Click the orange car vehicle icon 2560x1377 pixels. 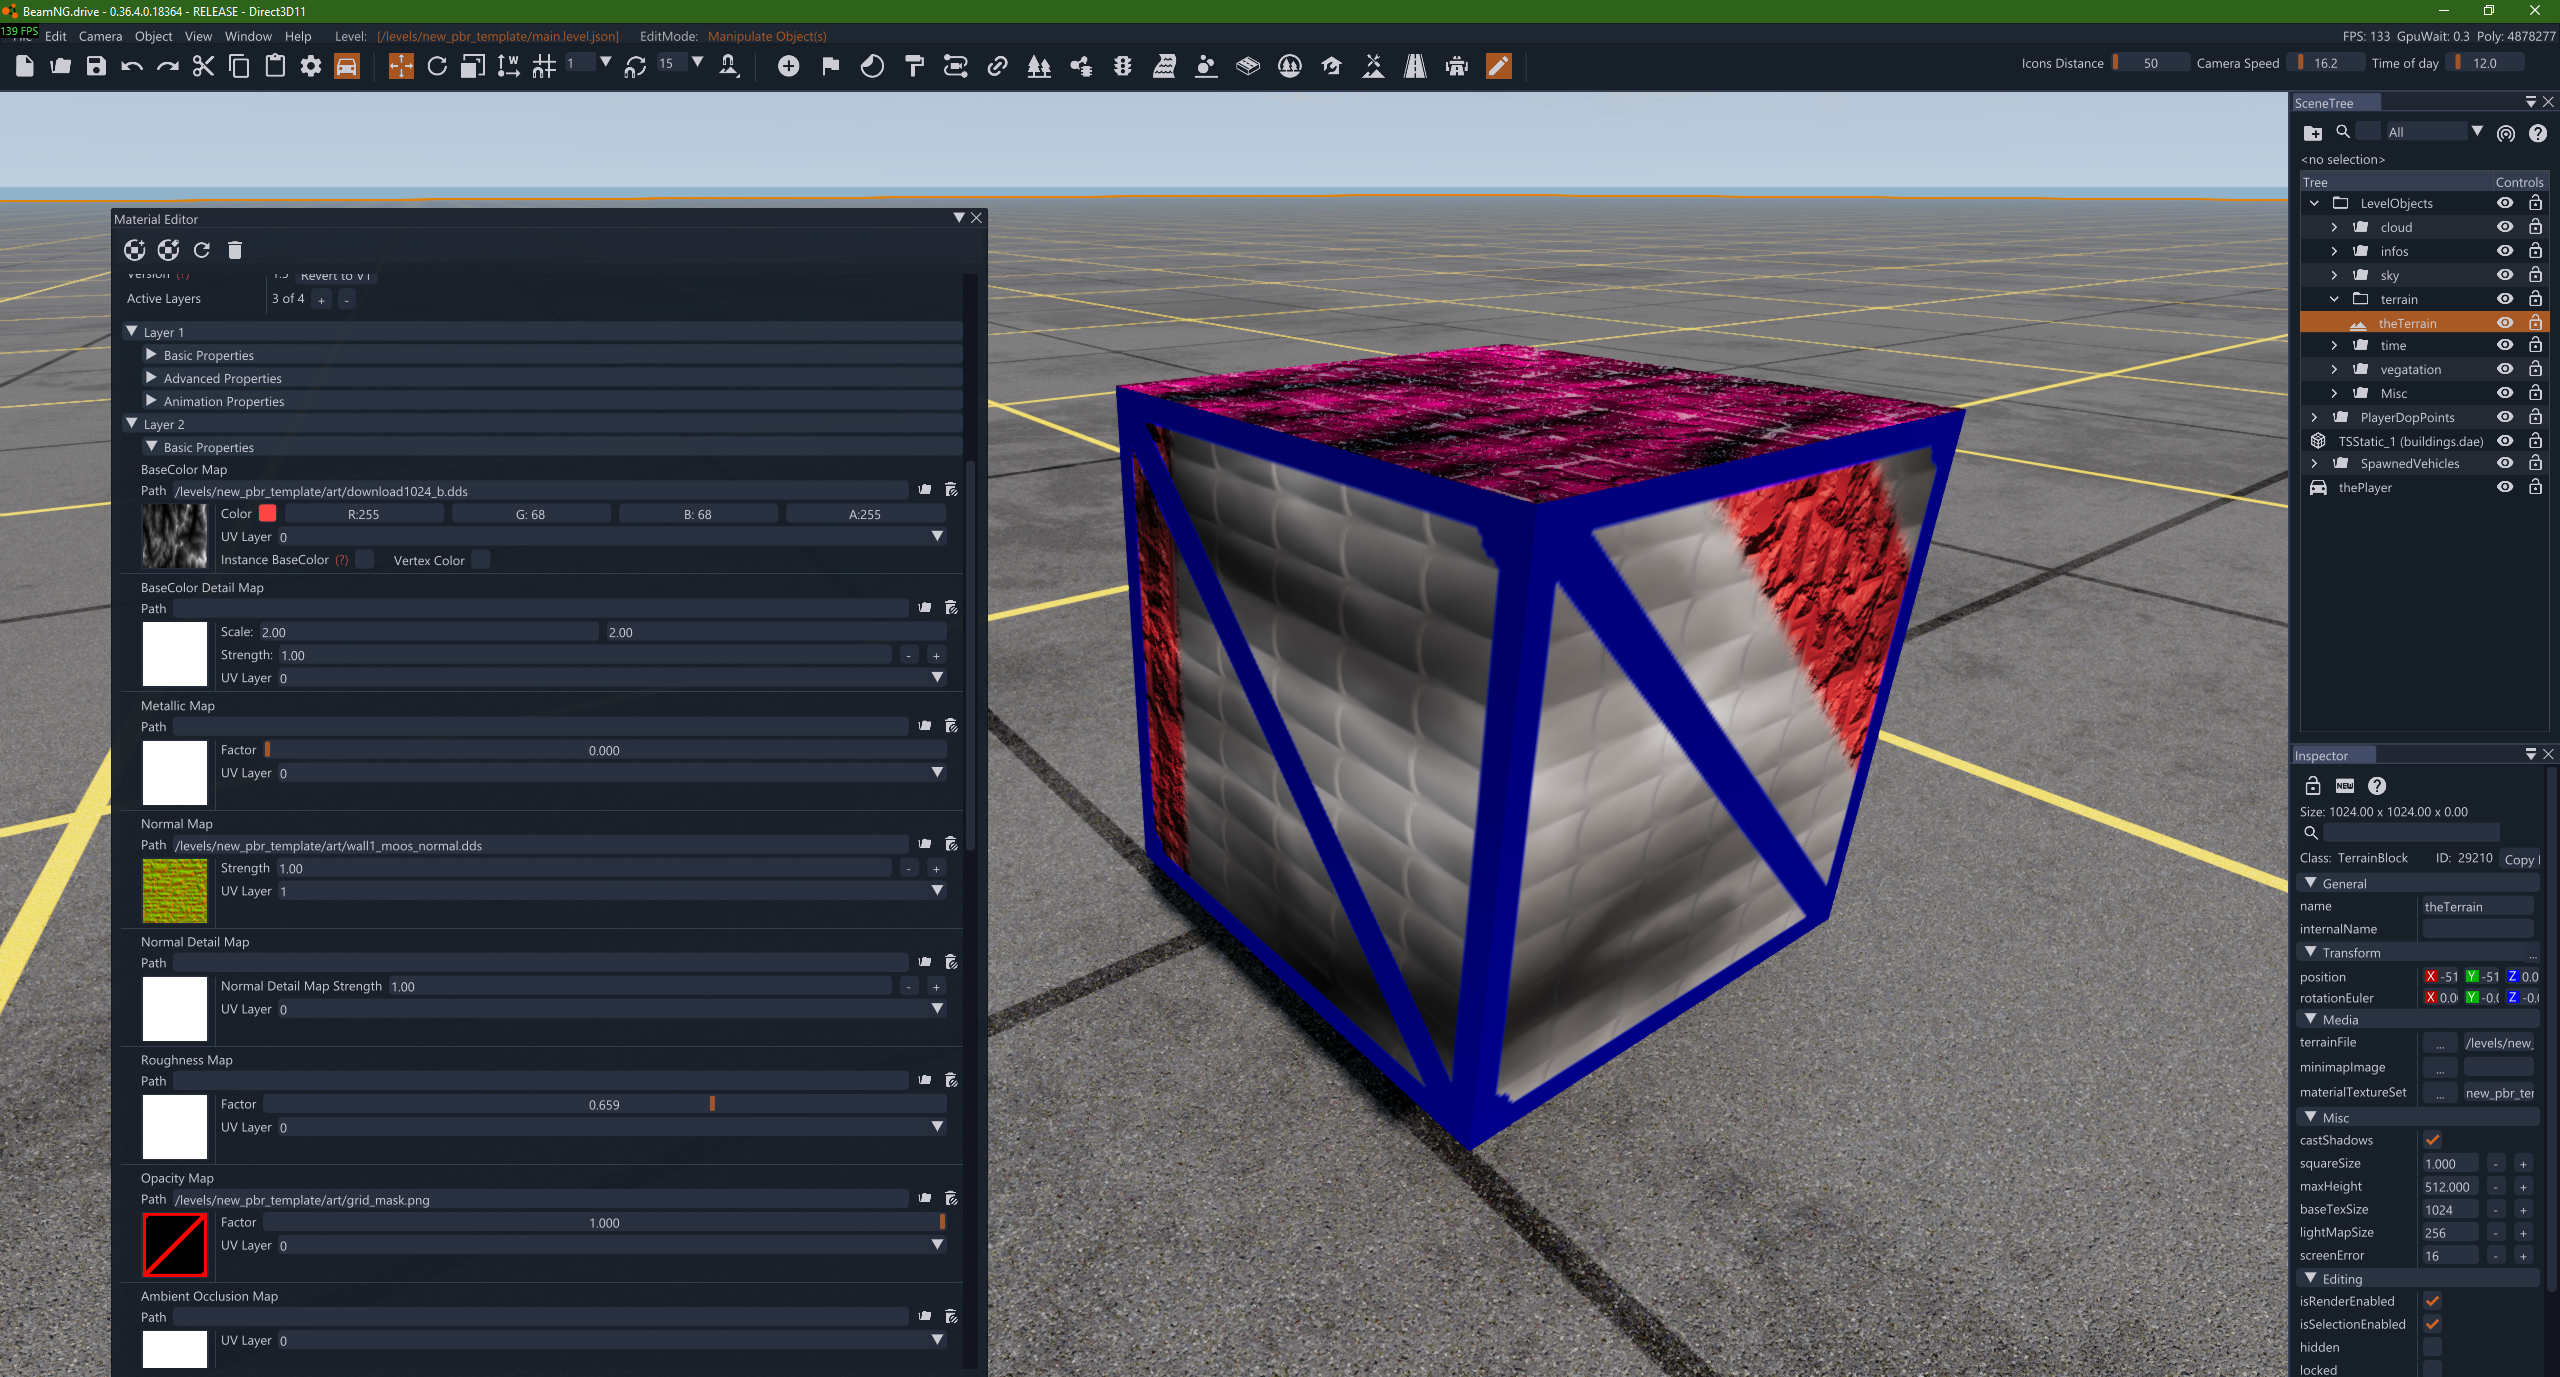(x=346, y=67)
